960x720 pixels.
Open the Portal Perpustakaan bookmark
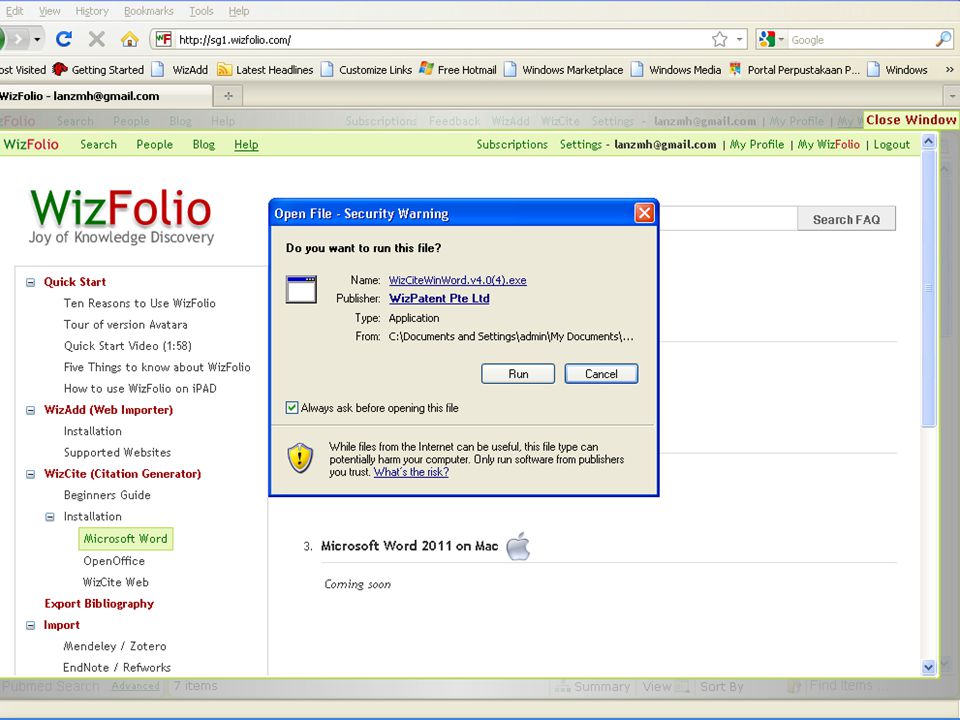click(795, 70)
